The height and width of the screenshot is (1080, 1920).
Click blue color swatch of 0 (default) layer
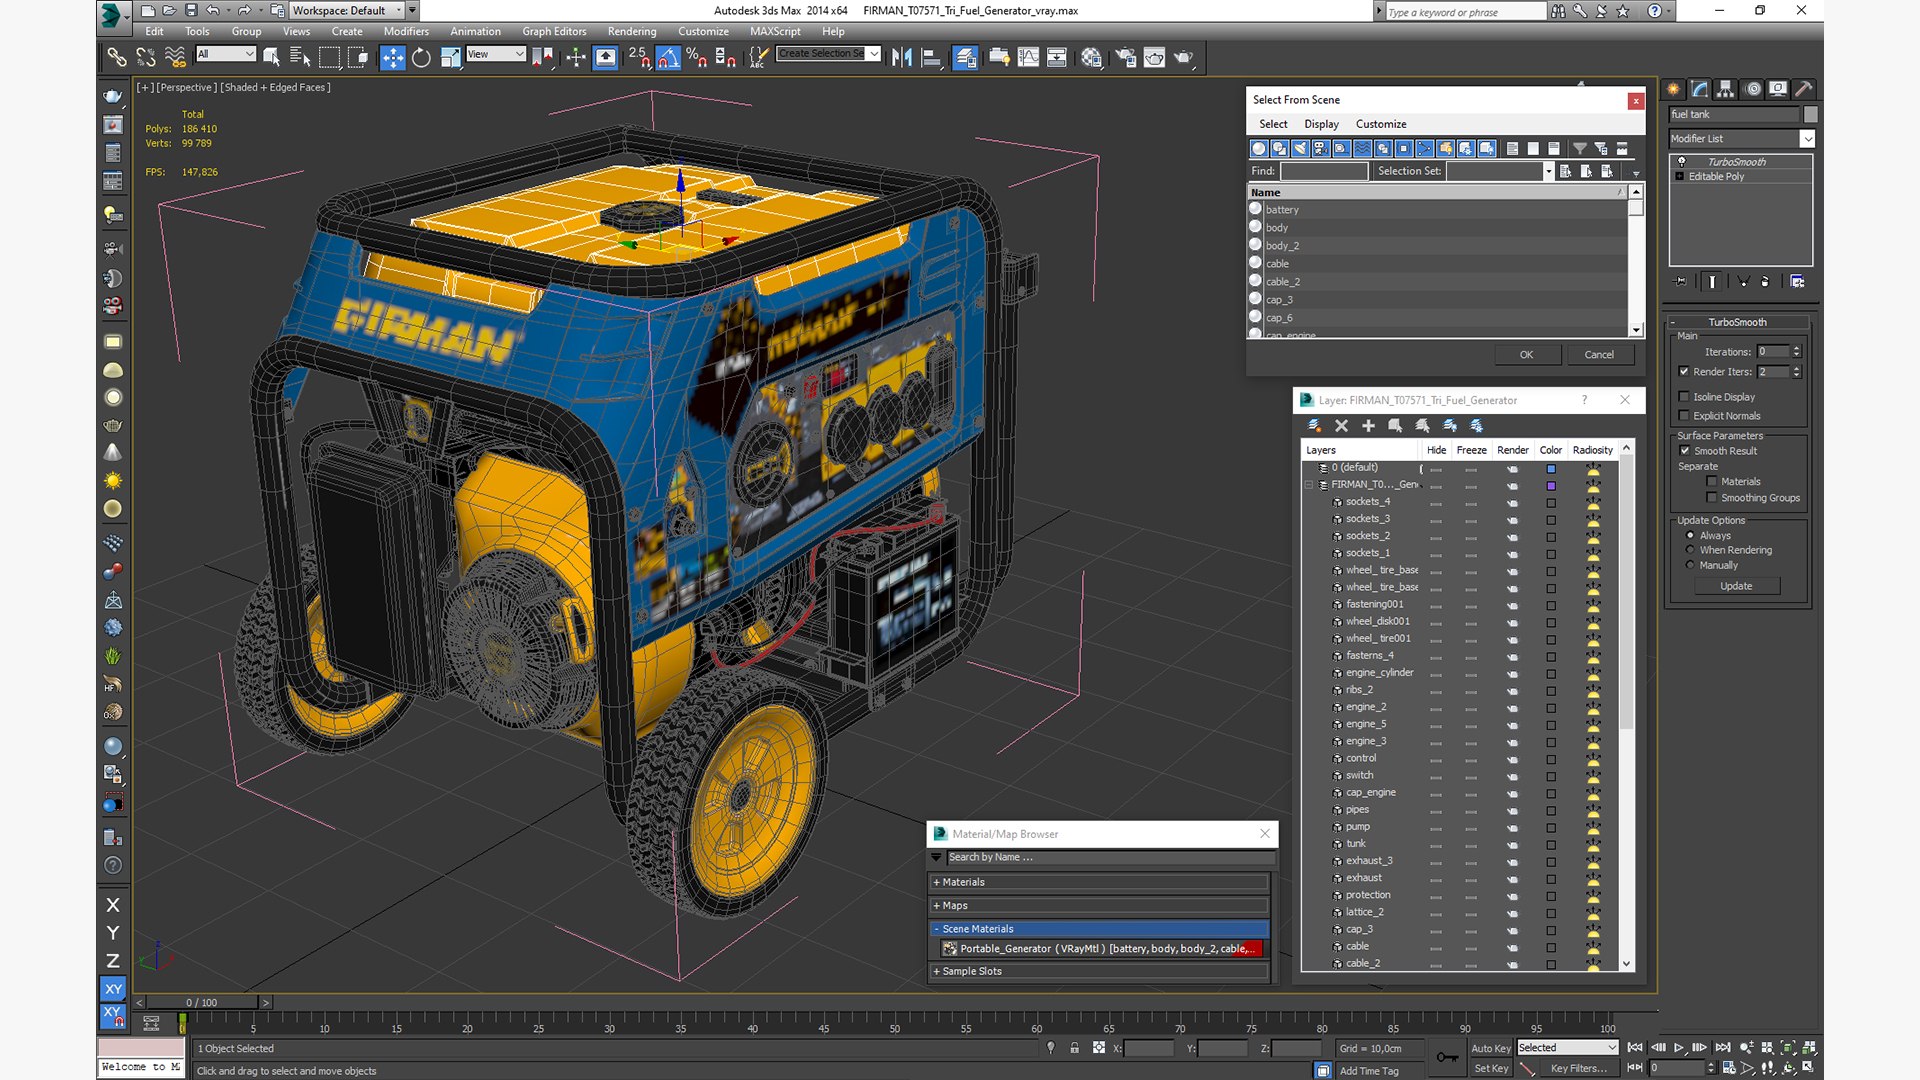[1551, 469]
